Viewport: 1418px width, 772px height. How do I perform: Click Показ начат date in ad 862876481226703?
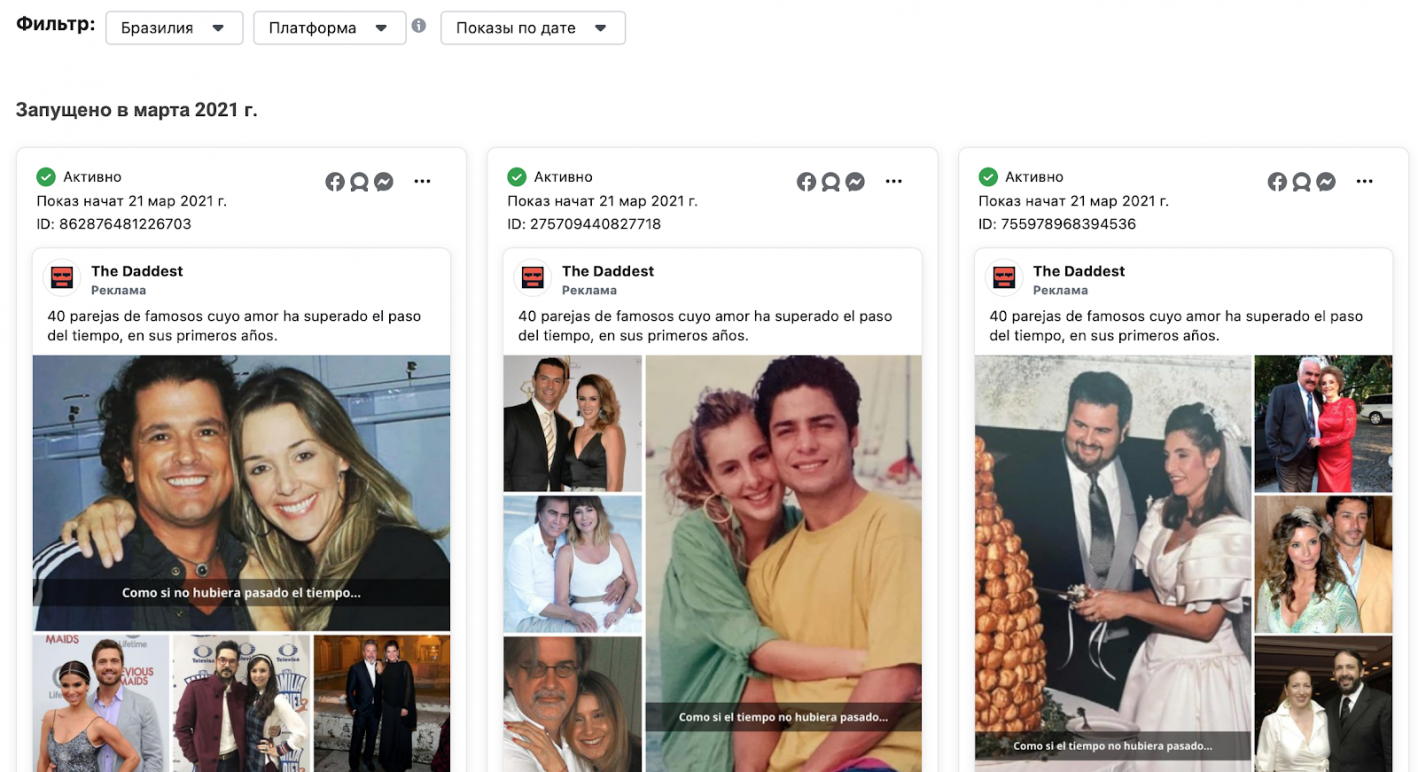click(132, 201)
